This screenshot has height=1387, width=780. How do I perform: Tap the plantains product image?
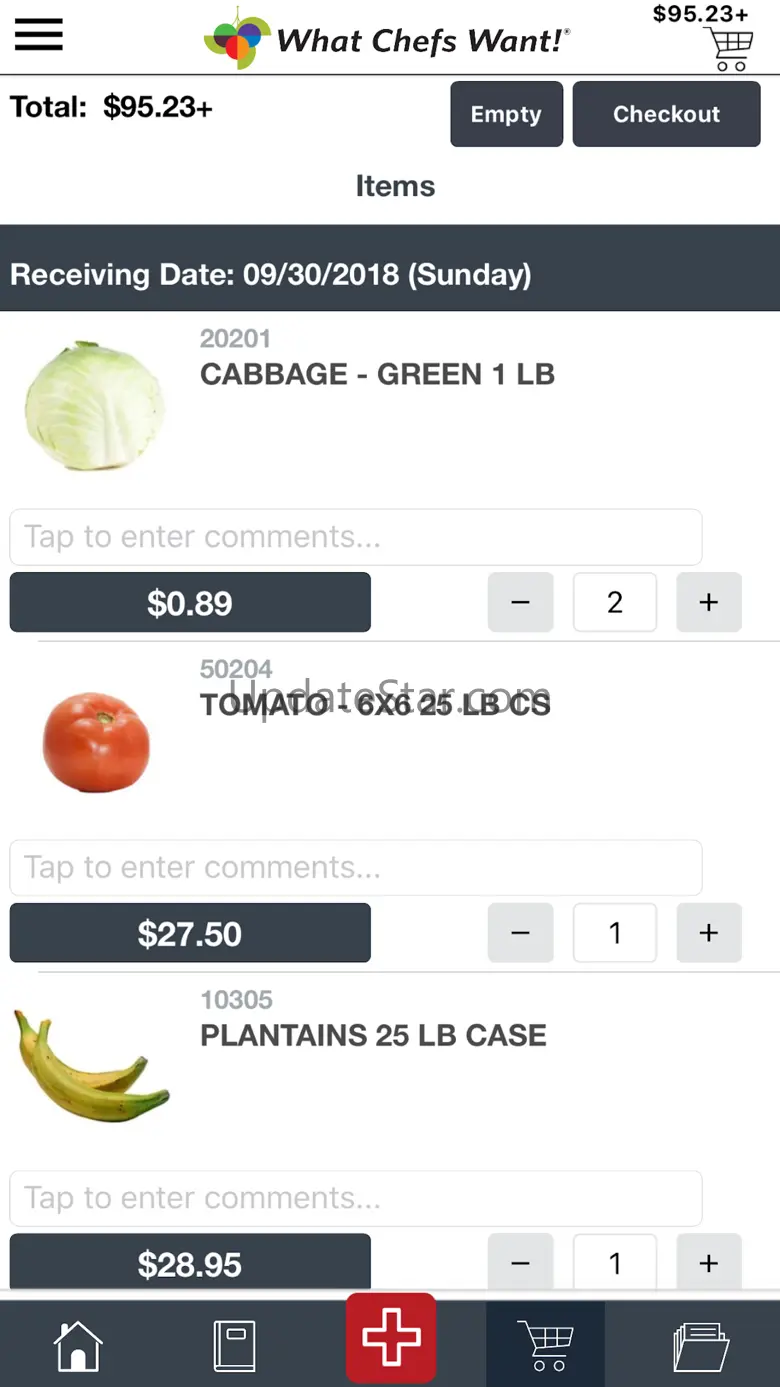[x=92, y=1067]
